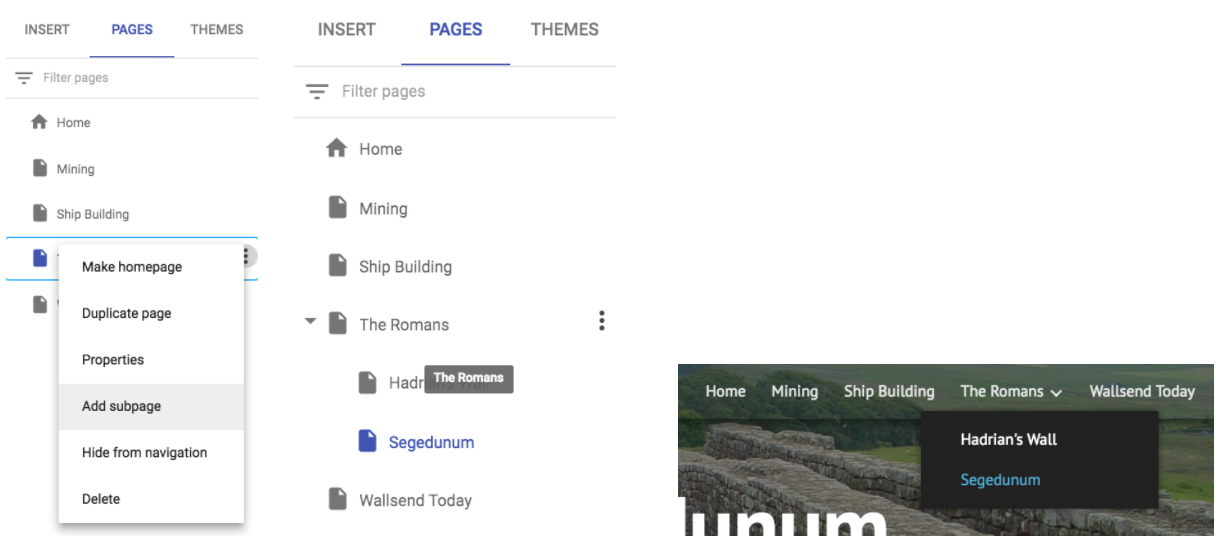Viewport: 1220px width, 540px height.
Task: Click the Home house icon in large pages list
Action: [337, 149]
